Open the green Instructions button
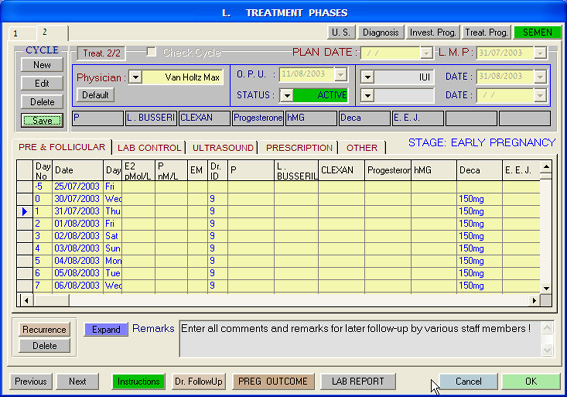Viewport: 567px width, 397px height. [x=138, y=381]
